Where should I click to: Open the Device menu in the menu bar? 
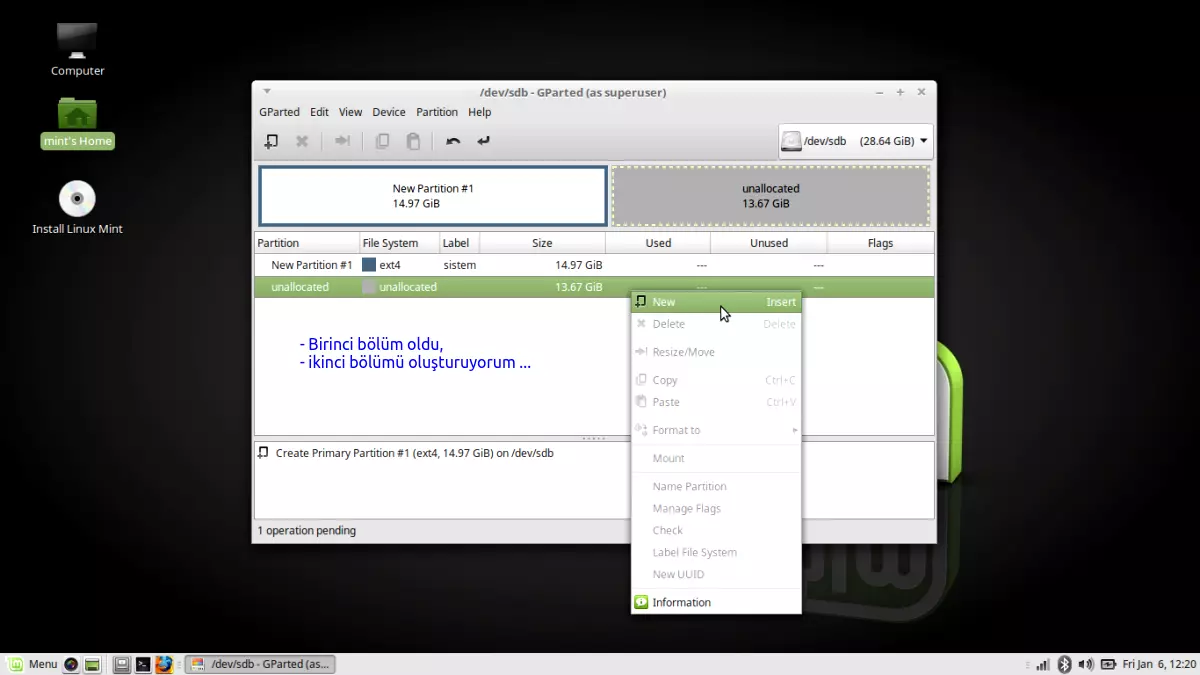[389, 112]
